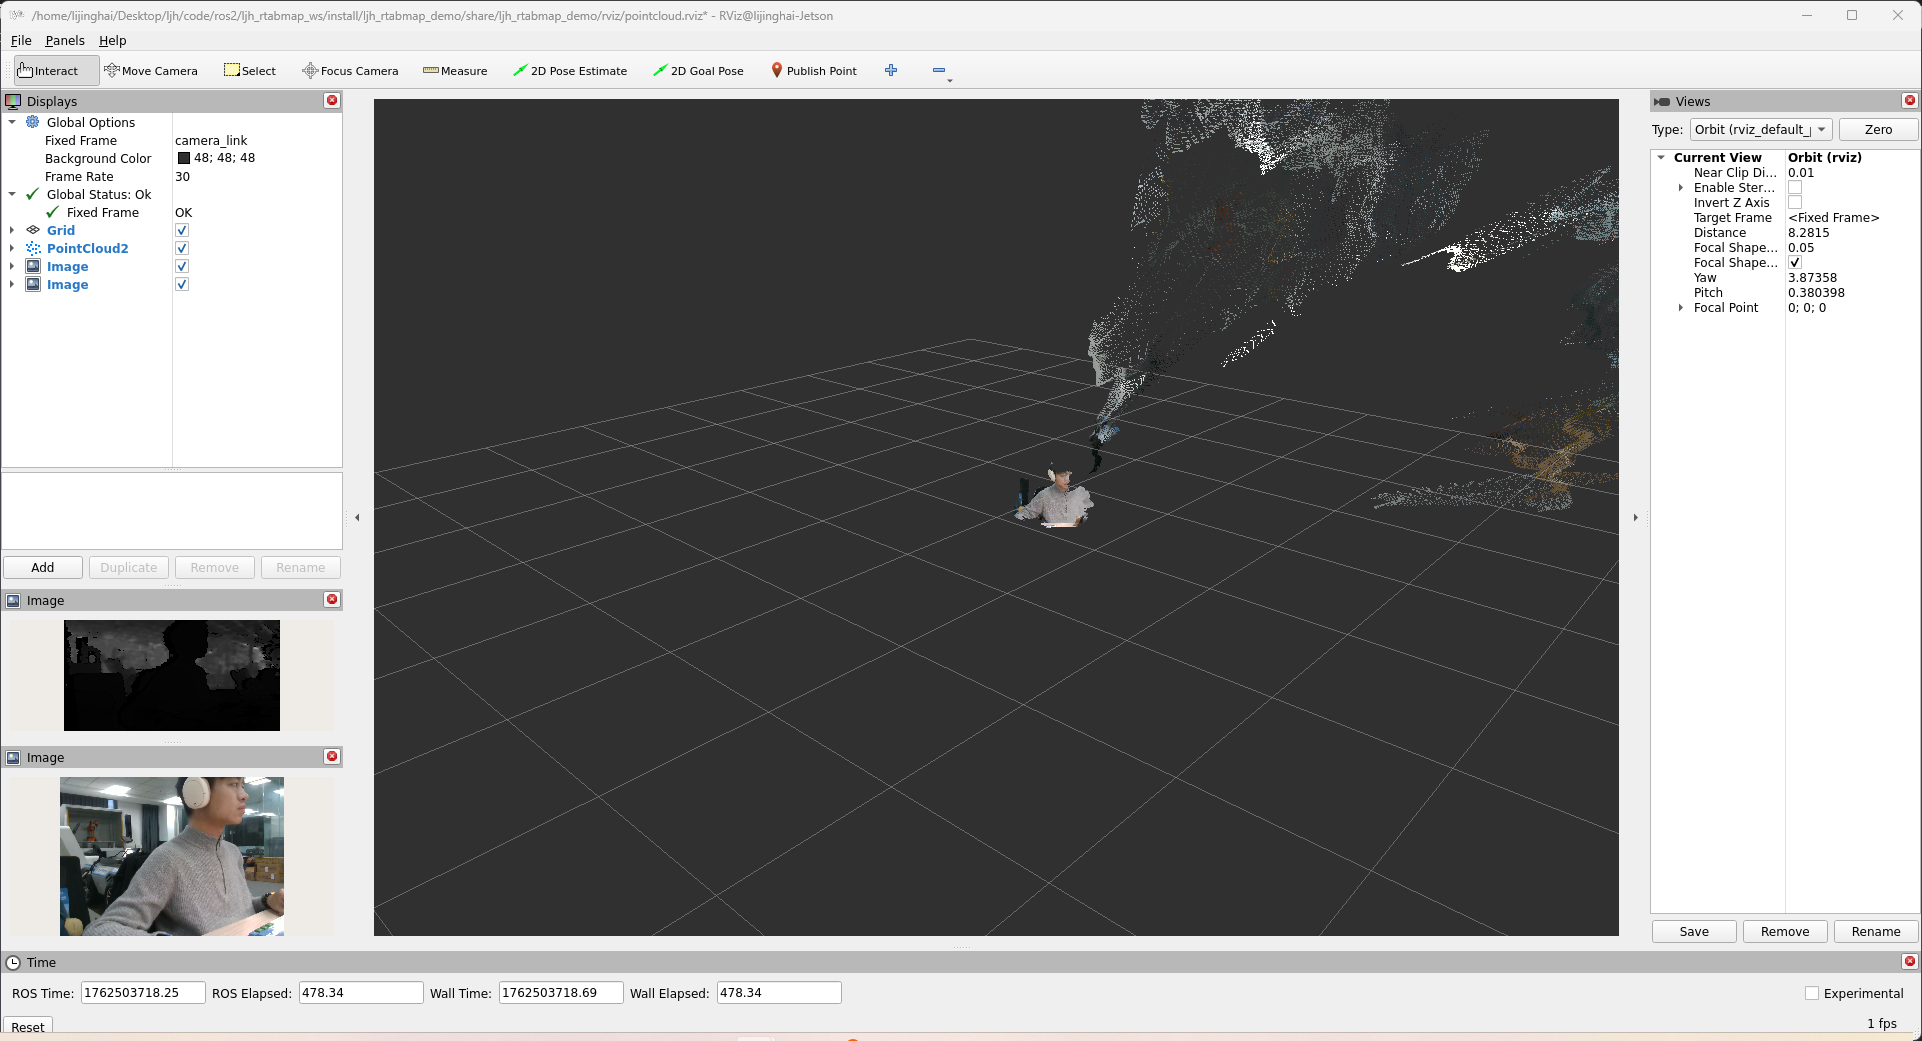The image size is (1922, 1041).
Task: Click the Wall Elapsed field
Action: pos(779,992)
